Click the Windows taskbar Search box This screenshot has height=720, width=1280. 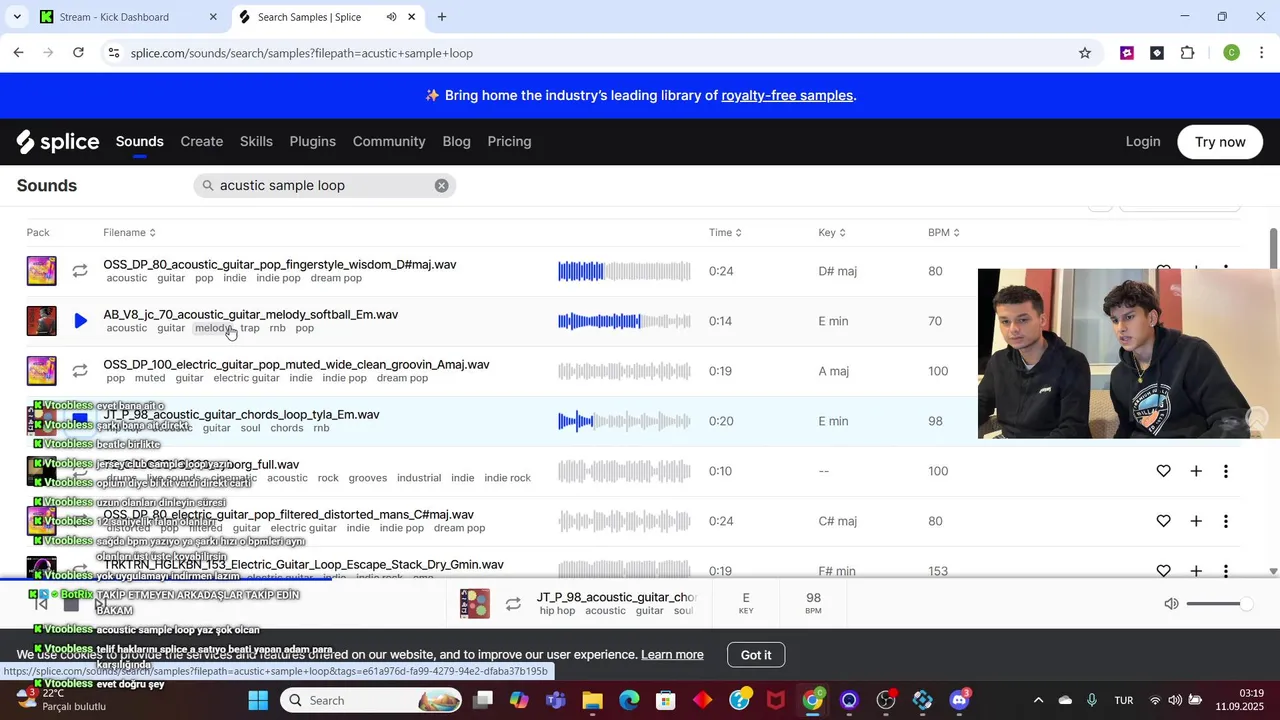(x=372, y=700)
